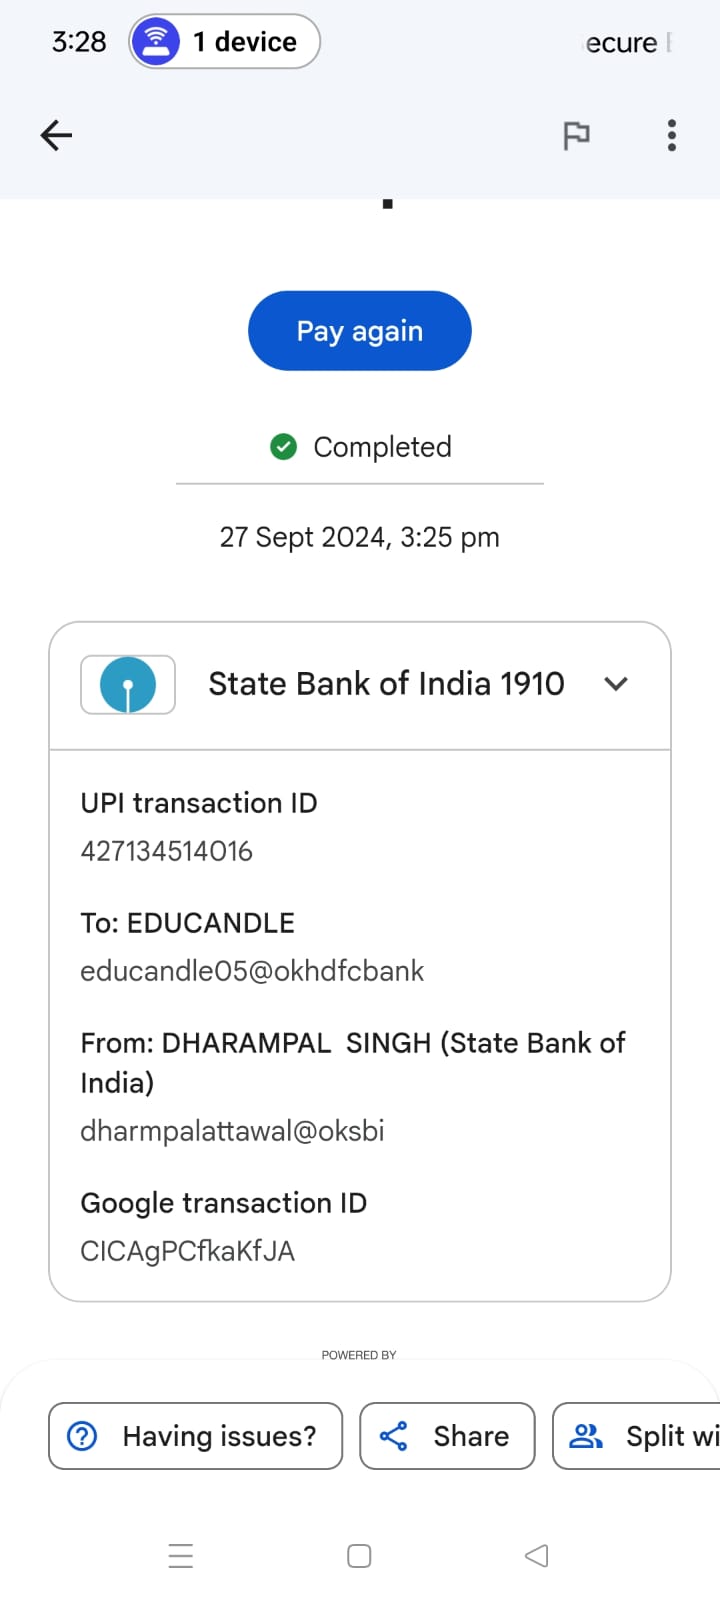This screenshot has width=720, height=1600.
Task: Tap the Google transaction ID value
Action: tap(188, 1251)
